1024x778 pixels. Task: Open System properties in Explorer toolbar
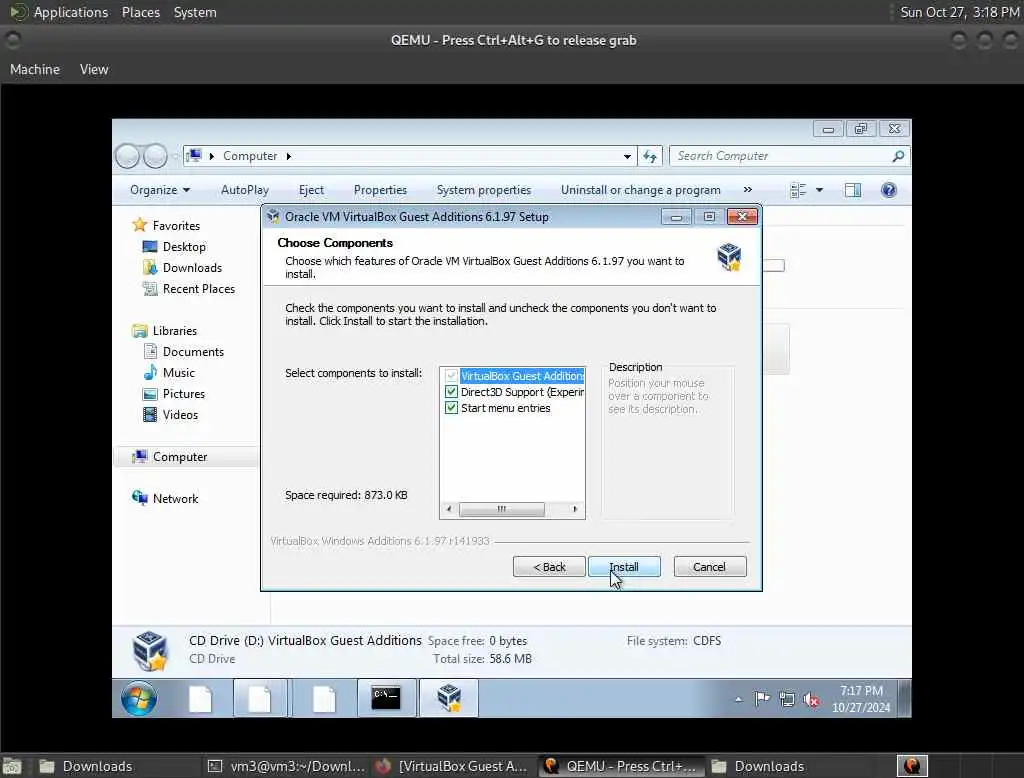click(x=484, y=190)
